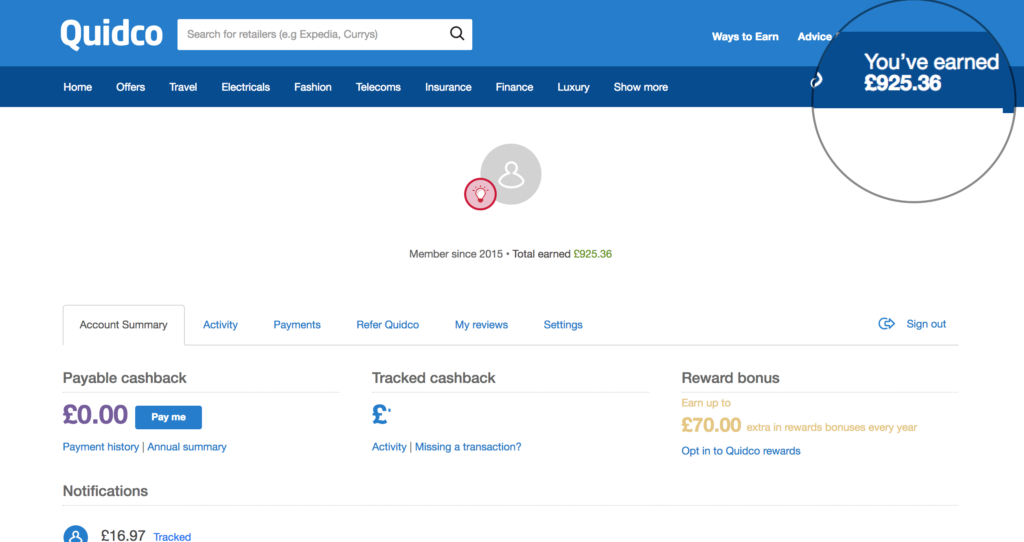Click the Notifications heading

pyautogui.click(x=105, y=491)
